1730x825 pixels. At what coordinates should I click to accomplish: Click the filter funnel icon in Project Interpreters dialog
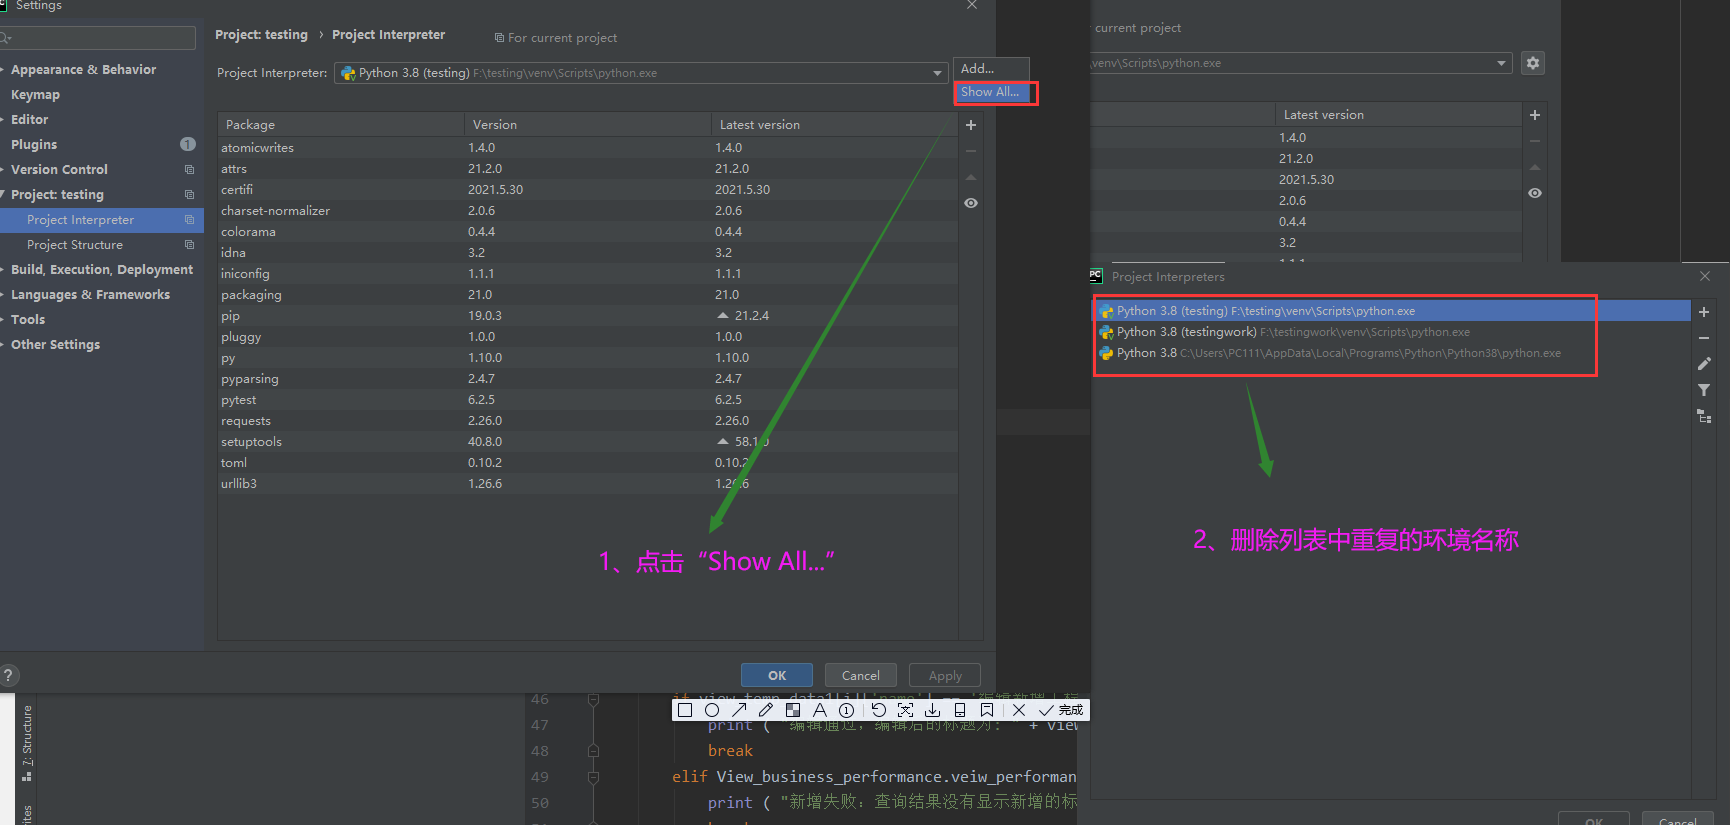1704,390
